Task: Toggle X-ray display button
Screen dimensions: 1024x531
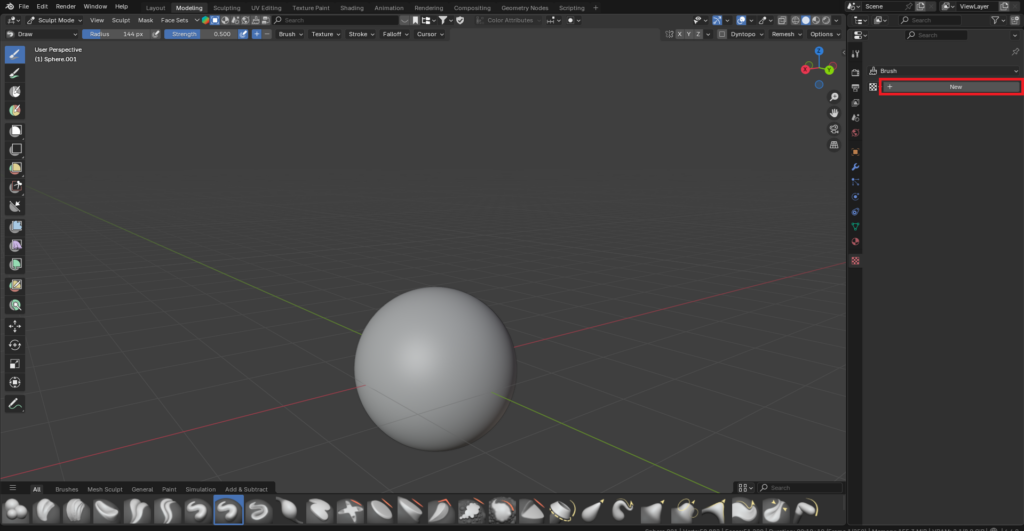Action: coord(782,20)
